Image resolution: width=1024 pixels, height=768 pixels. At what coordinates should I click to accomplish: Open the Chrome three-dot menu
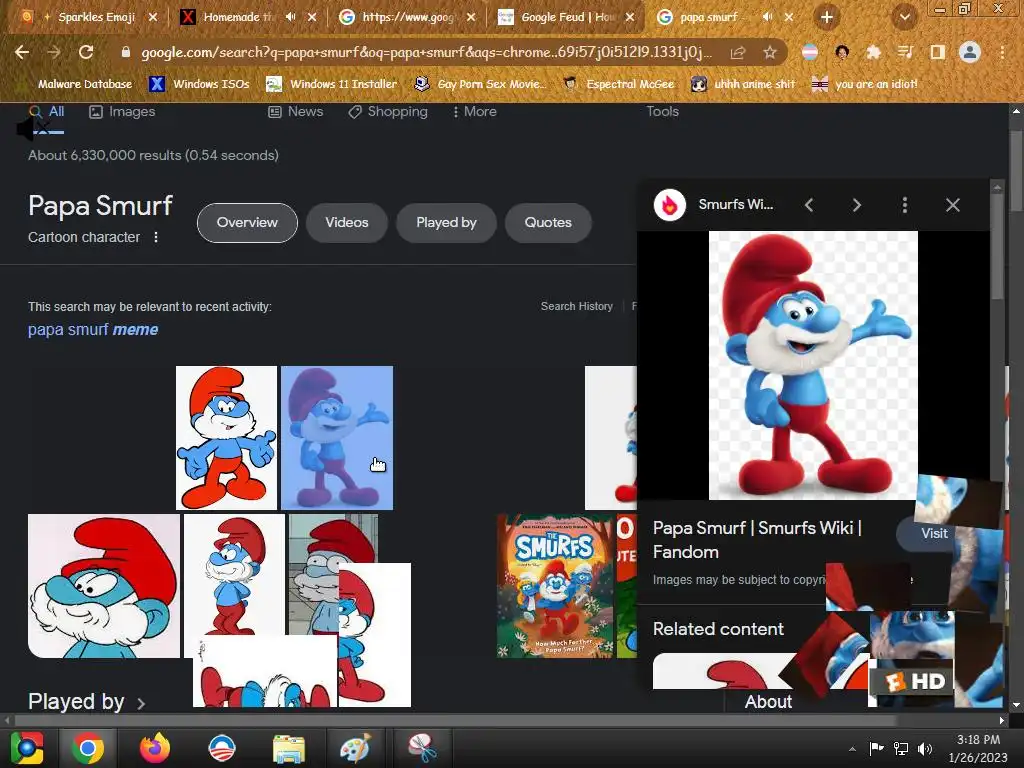tap(1002, 52)
